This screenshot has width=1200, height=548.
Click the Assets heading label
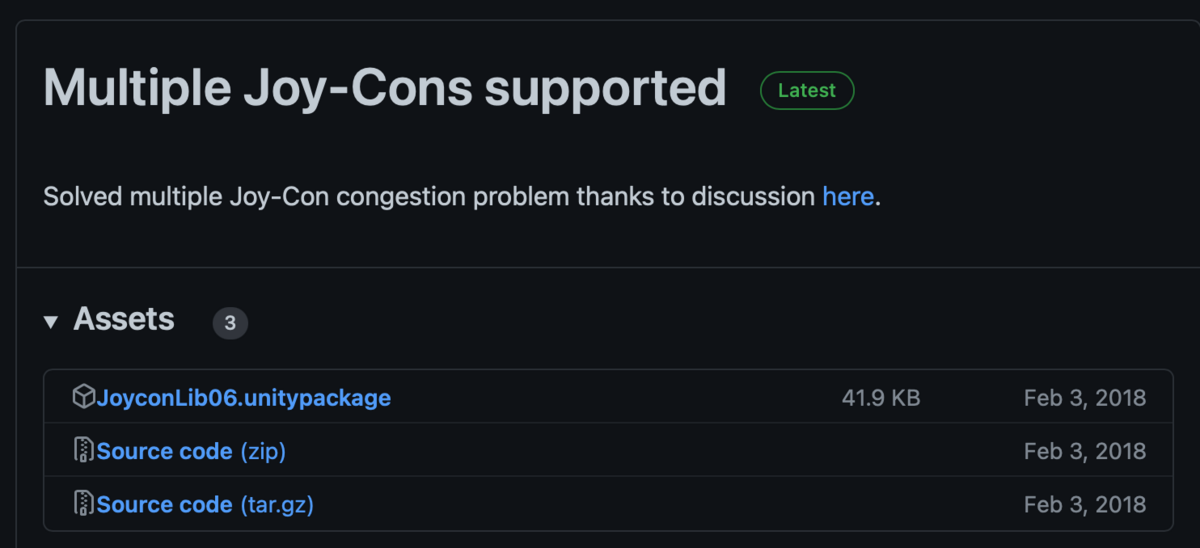coord(124,320)
